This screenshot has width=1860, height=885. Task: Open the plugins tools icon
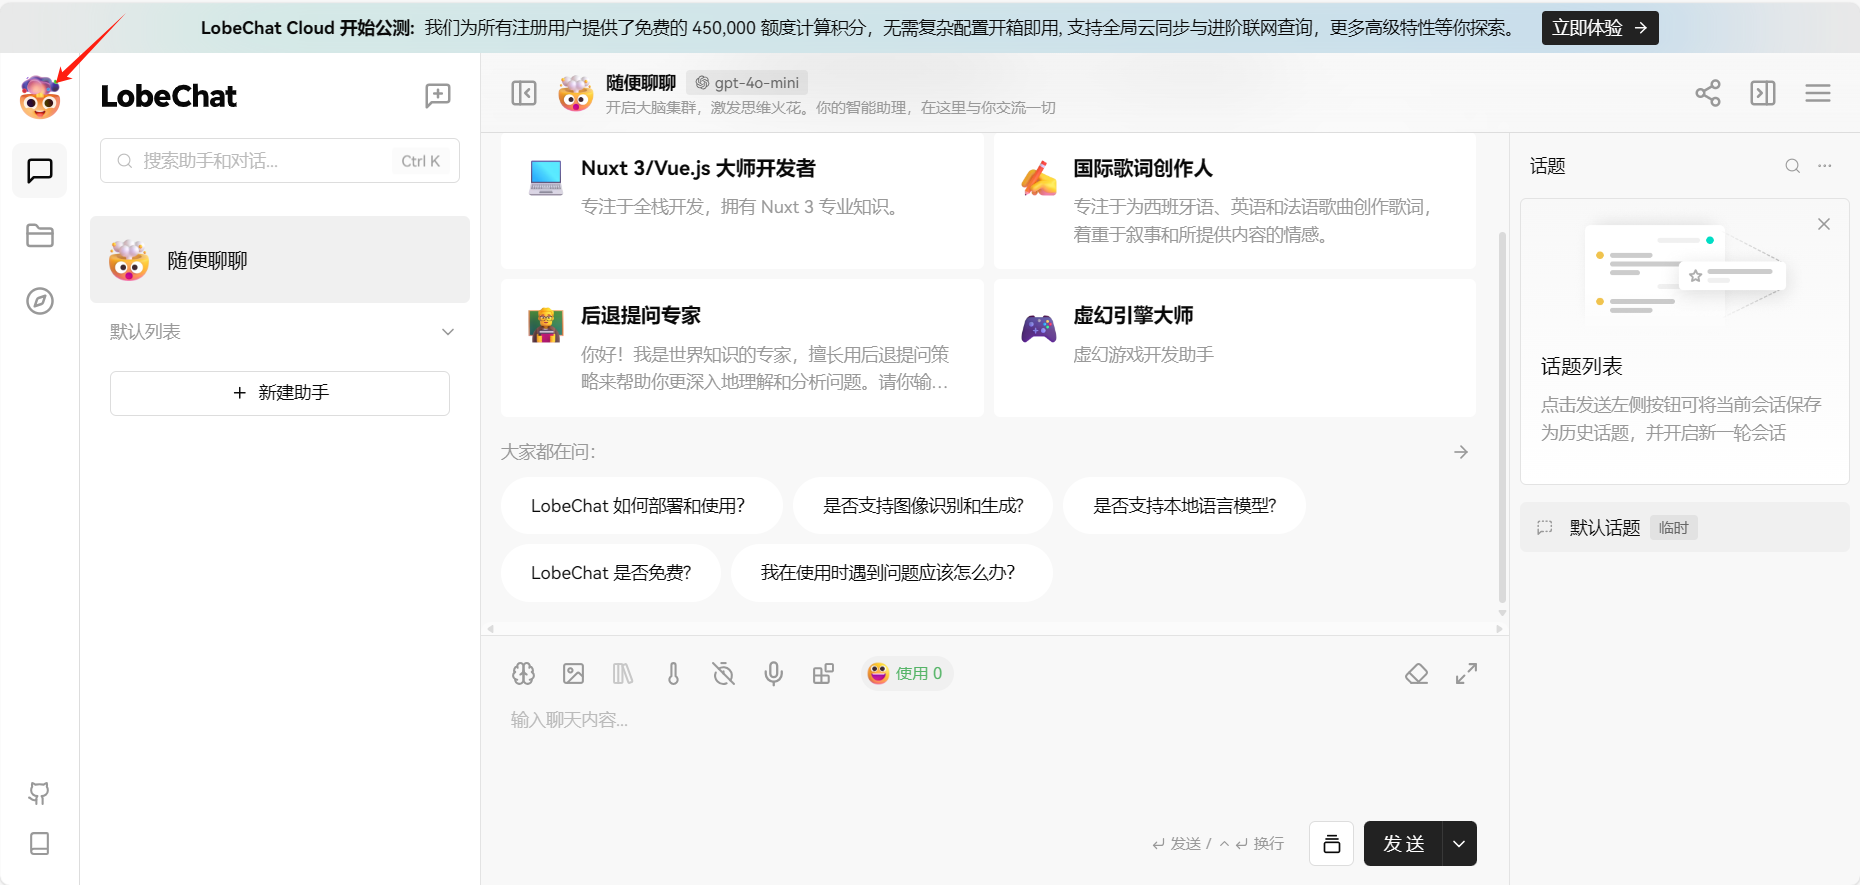823,674
